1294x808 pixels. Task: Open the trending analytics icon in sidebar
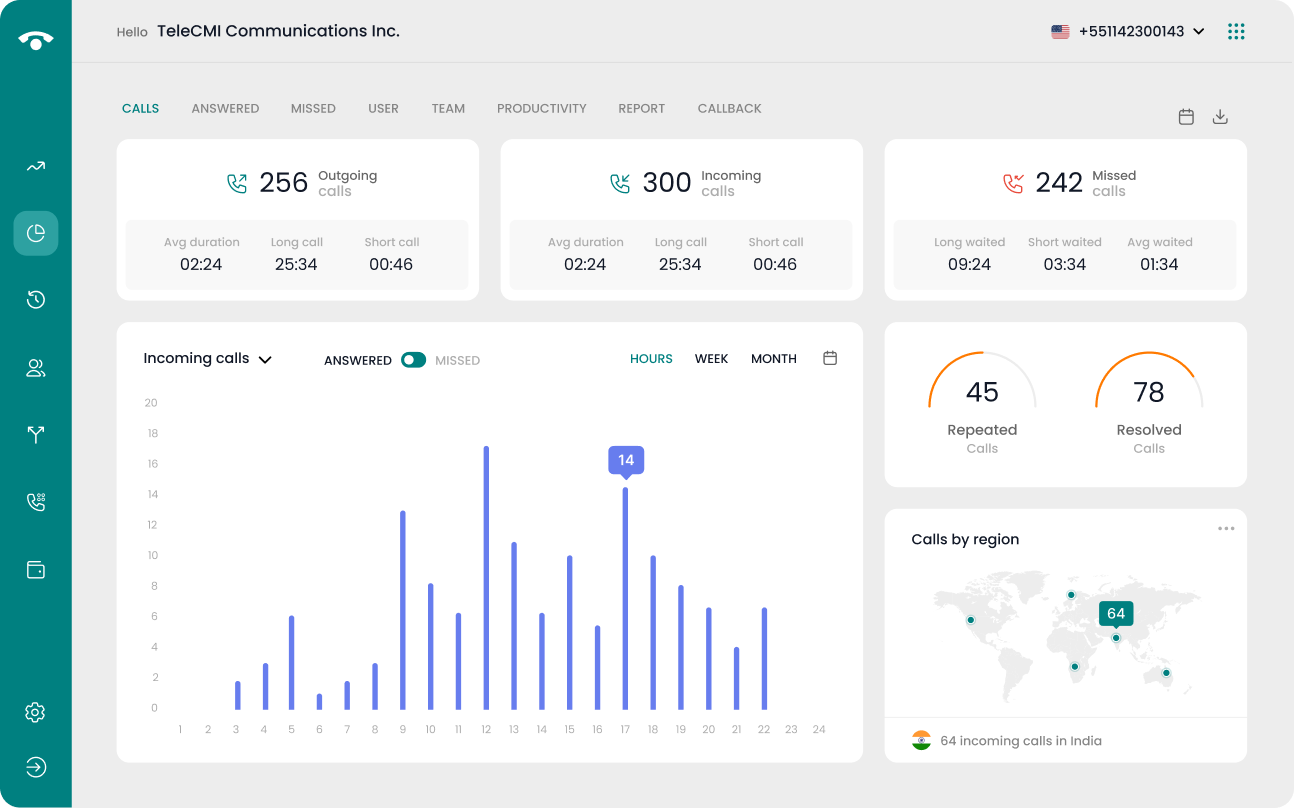[36, 167]
